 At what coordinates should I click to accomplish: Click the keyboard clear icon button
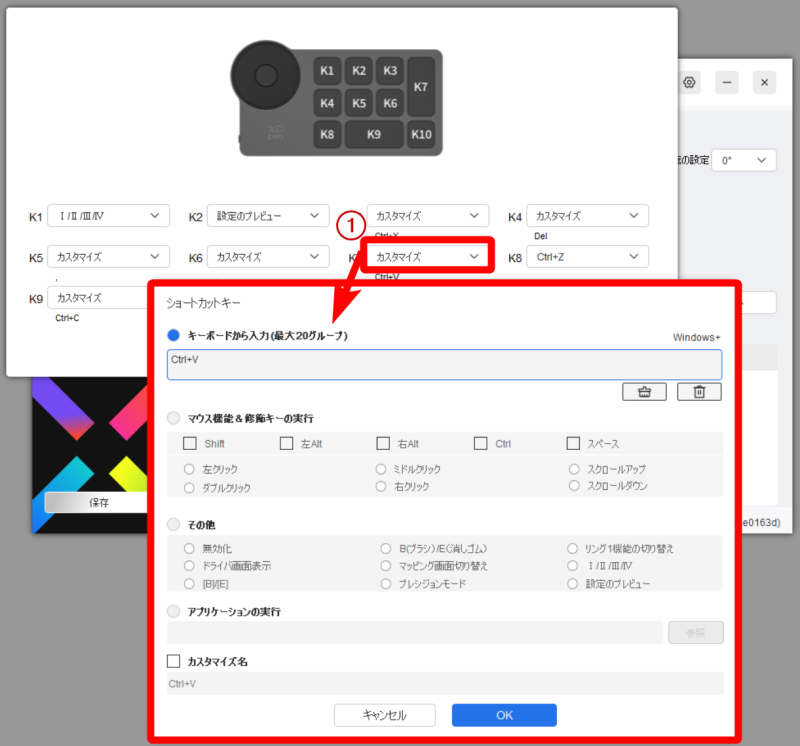(x=644, y=392)
